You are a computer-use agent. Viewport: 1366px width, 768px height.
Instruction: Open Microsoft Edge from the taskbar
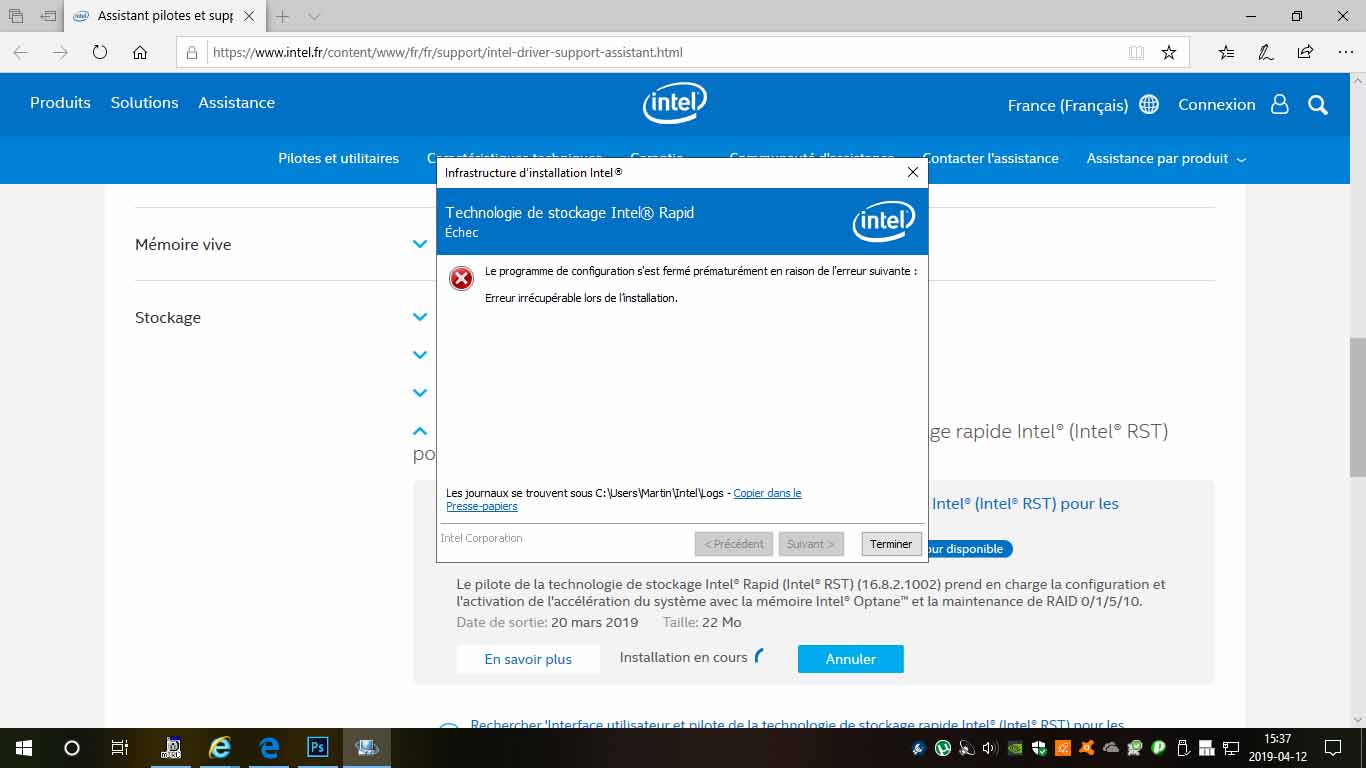coord(268,747)
